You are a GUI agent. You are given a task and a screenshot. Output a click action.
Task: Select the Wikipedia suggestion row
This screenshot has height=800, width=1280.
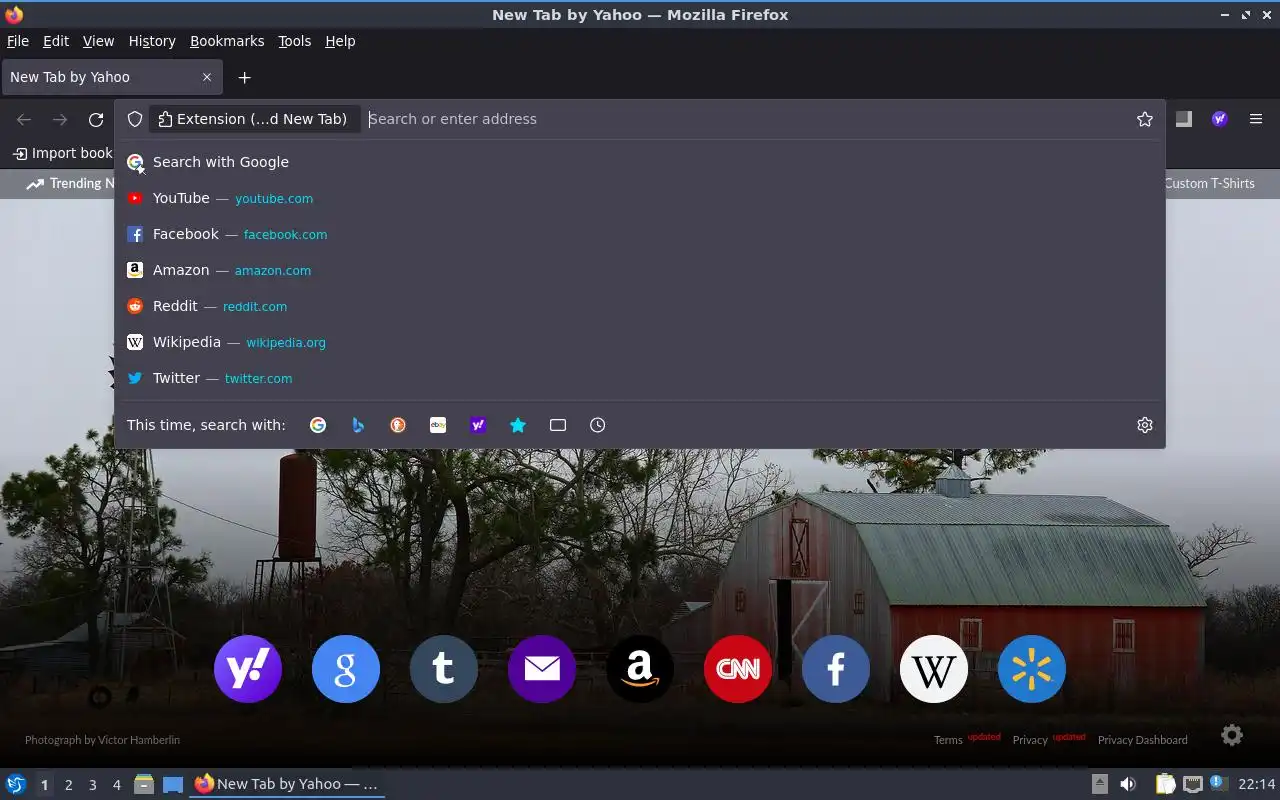pos(640,342)
